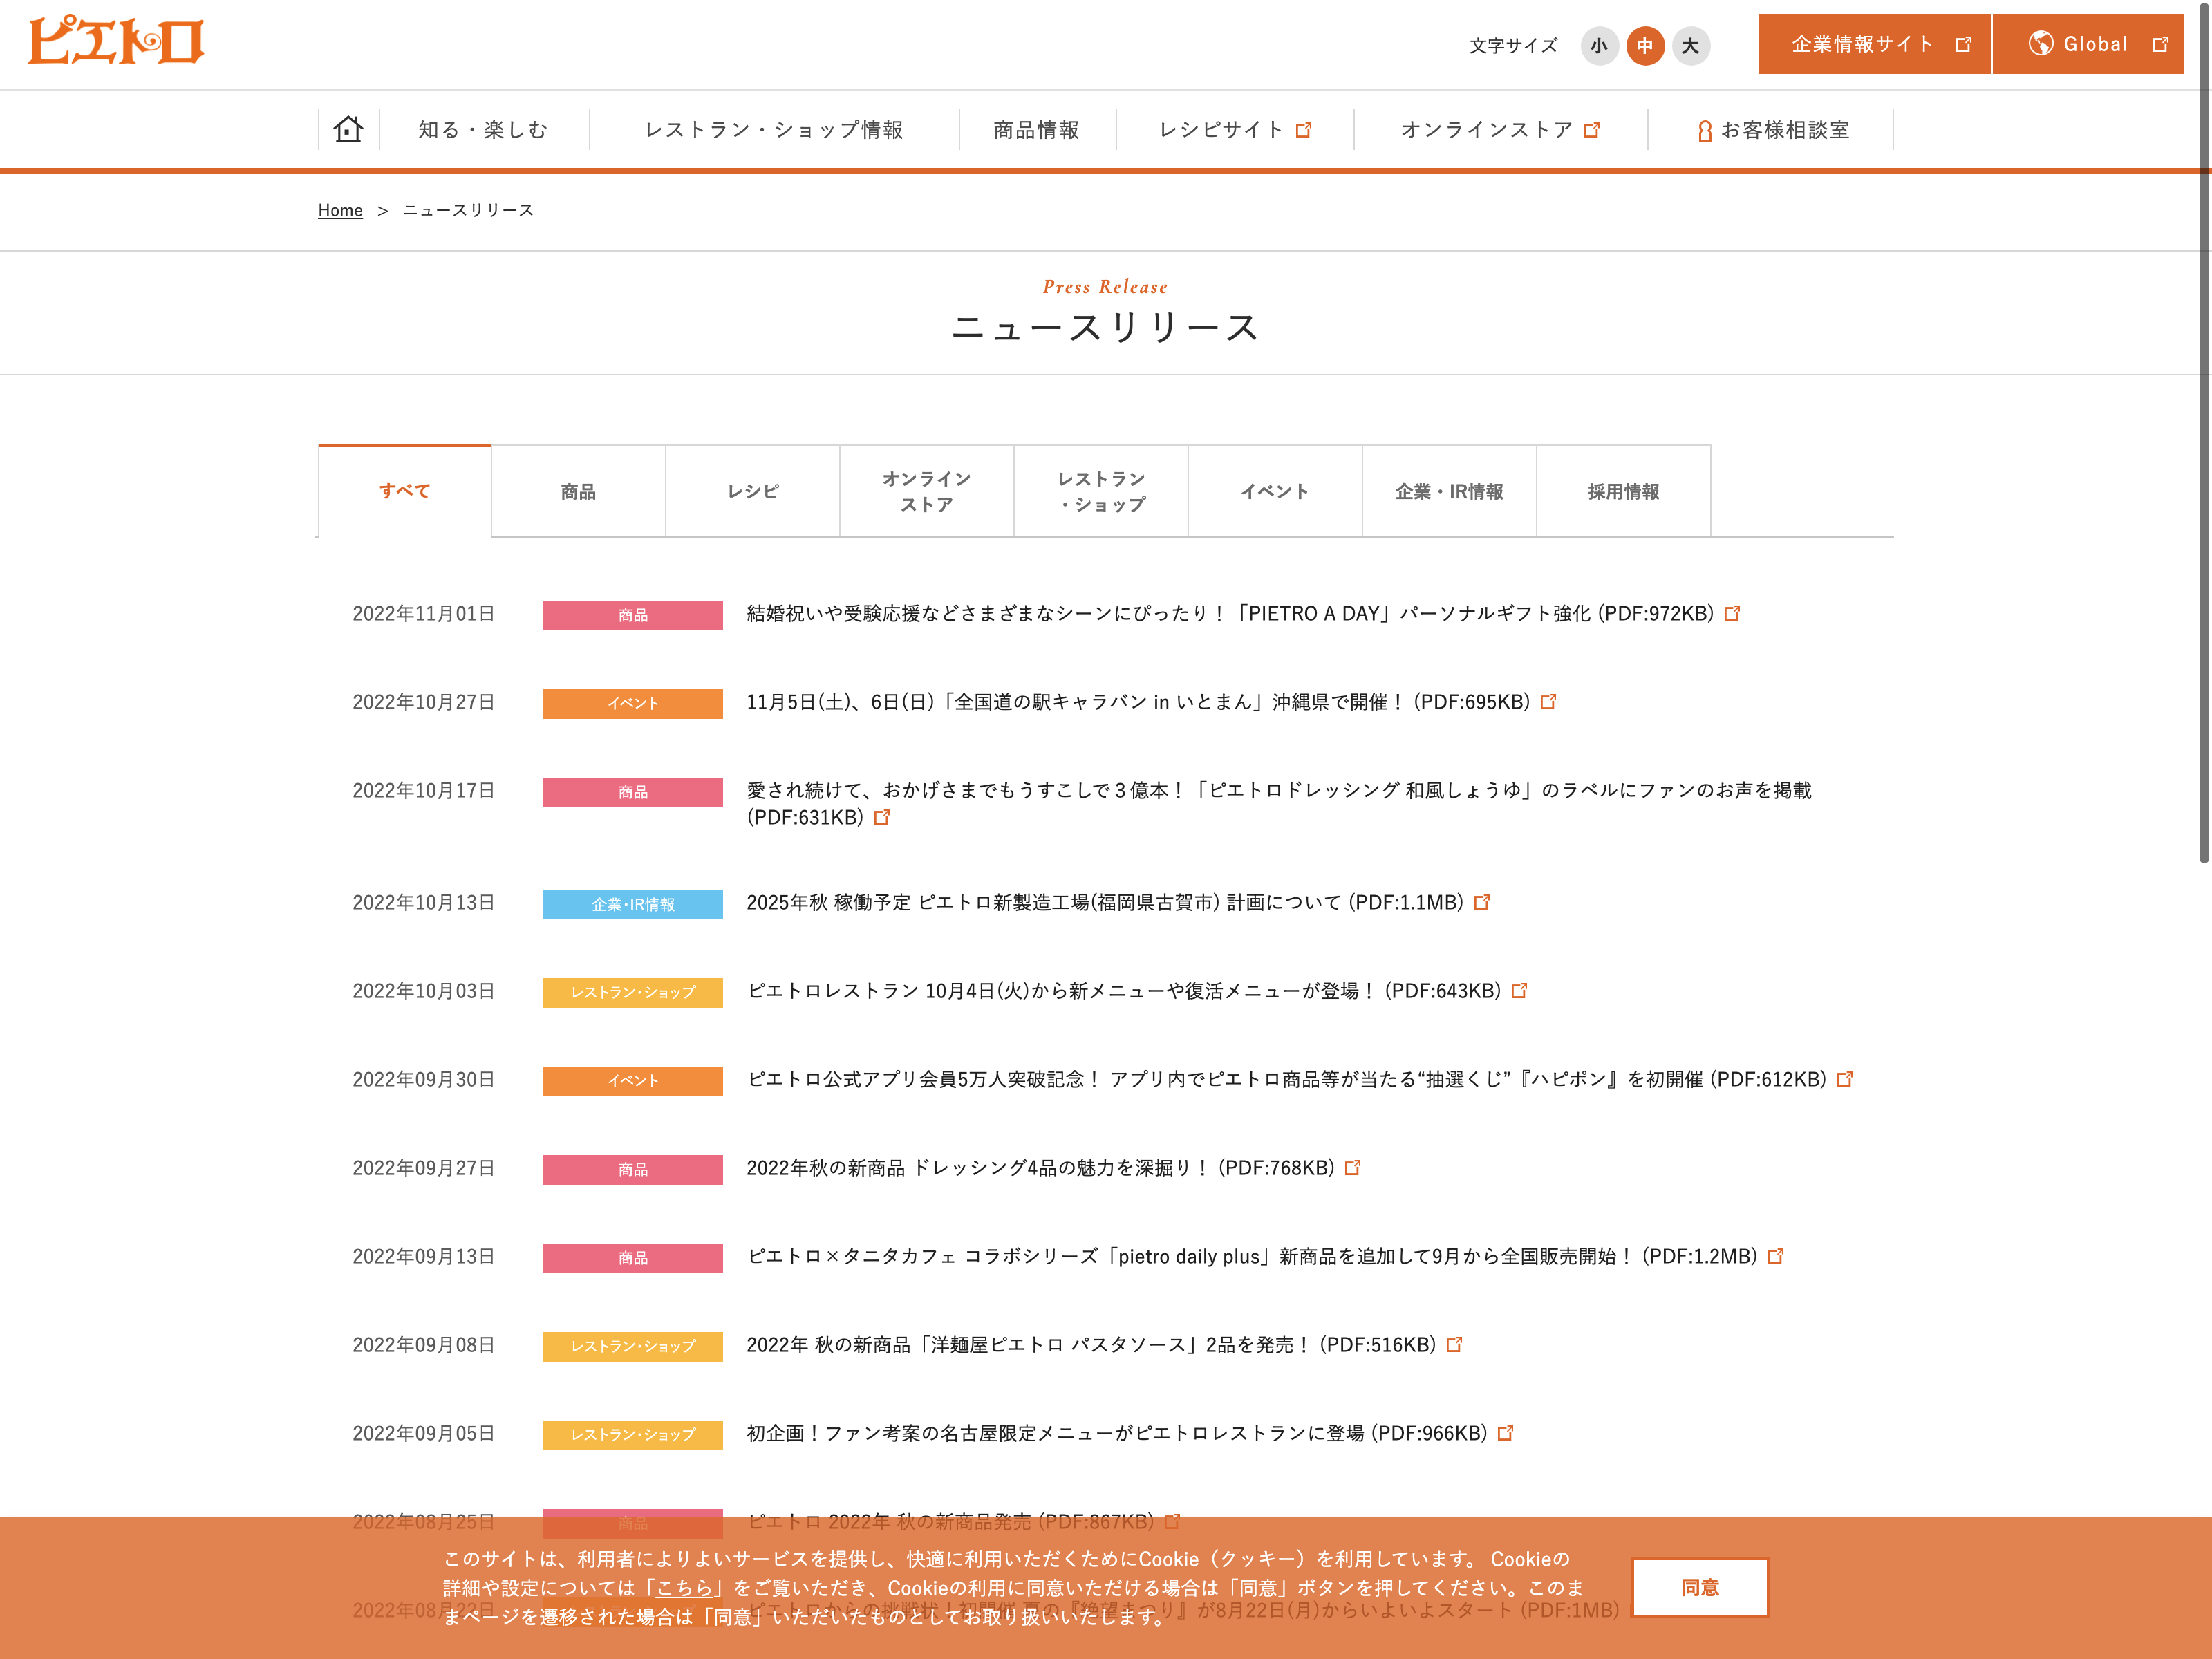Click the Pietro logo at top left
The width and height of the screenshot is (2212, 1659).
pos(116,41)
